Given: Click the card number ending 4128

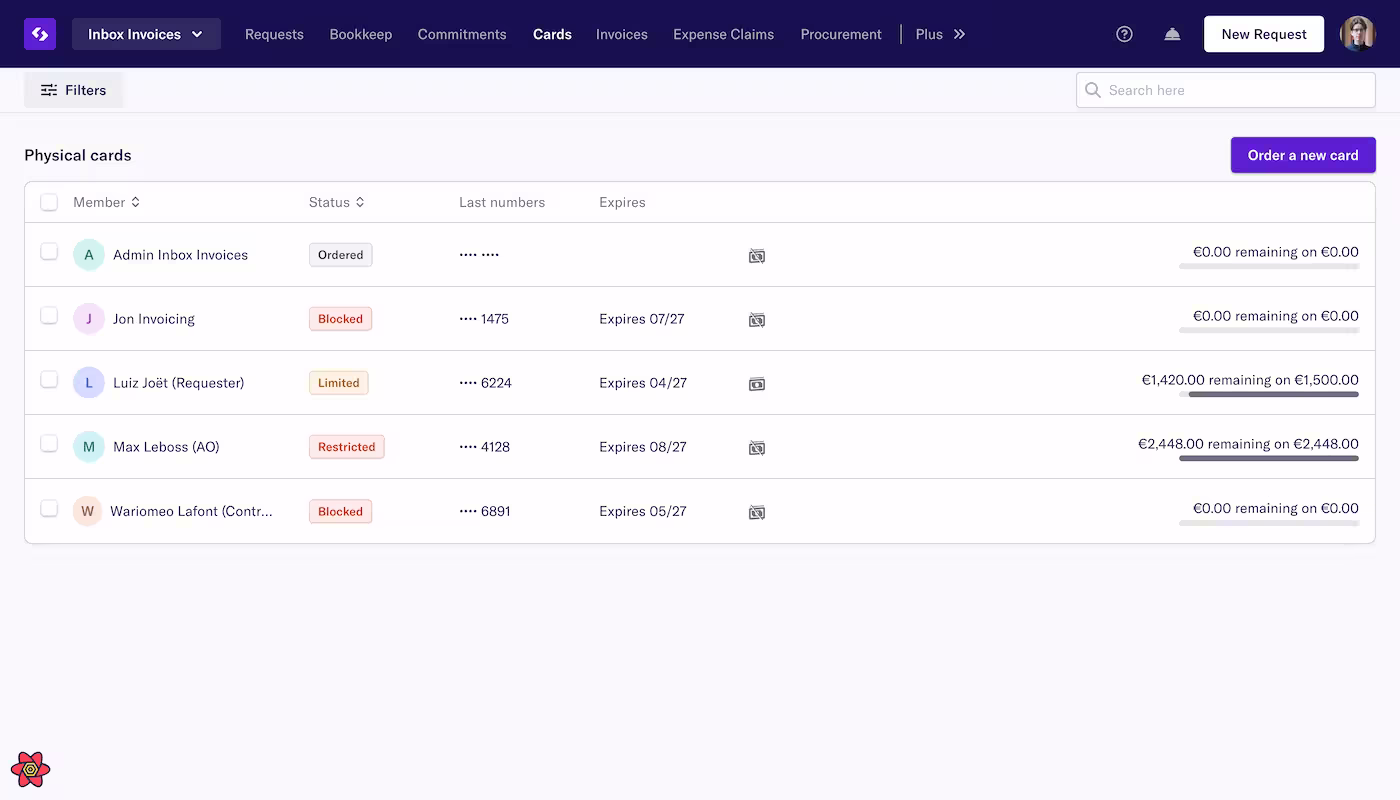Looking at the screenshot, I should pyautogui.click(x=485, y=447).
